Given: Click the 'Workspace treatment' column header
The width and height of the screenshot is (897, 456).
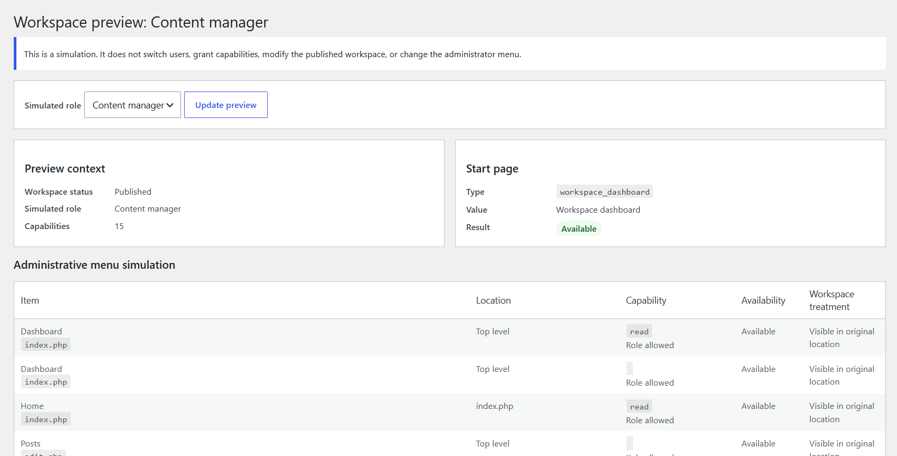Looking at the screenshot, I should click(x=831, y=300).
